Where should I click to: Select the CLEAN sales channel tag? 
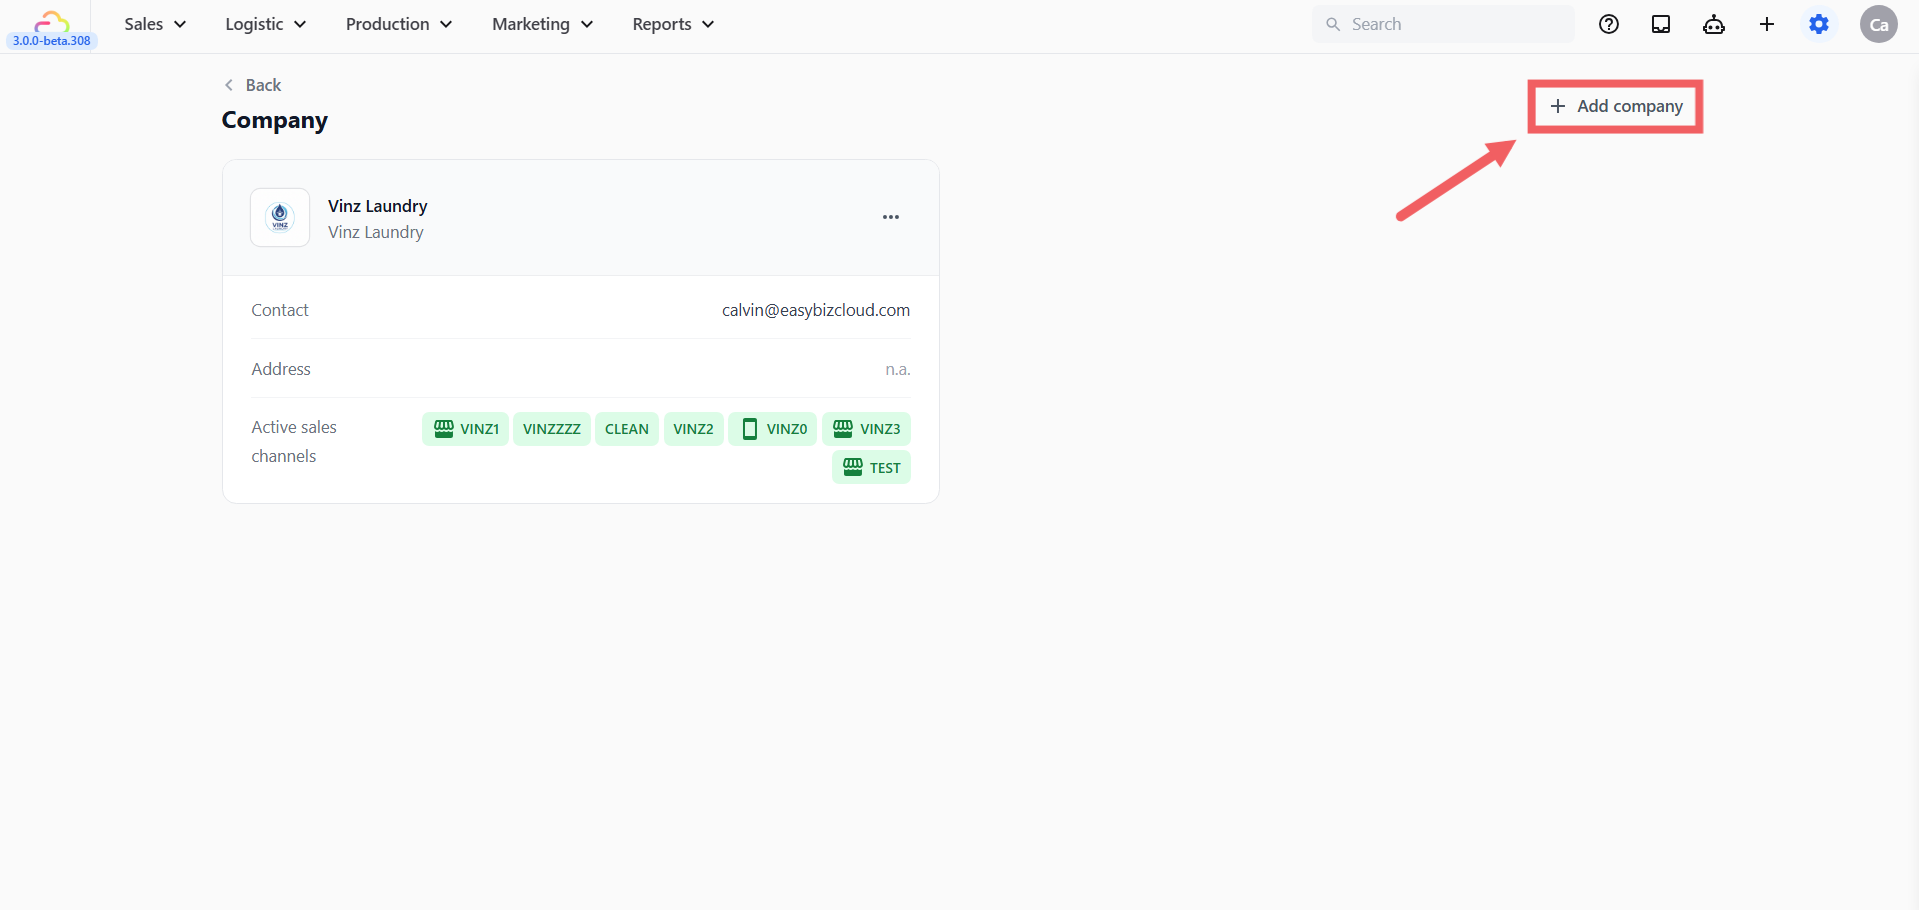tap(627, 428)
